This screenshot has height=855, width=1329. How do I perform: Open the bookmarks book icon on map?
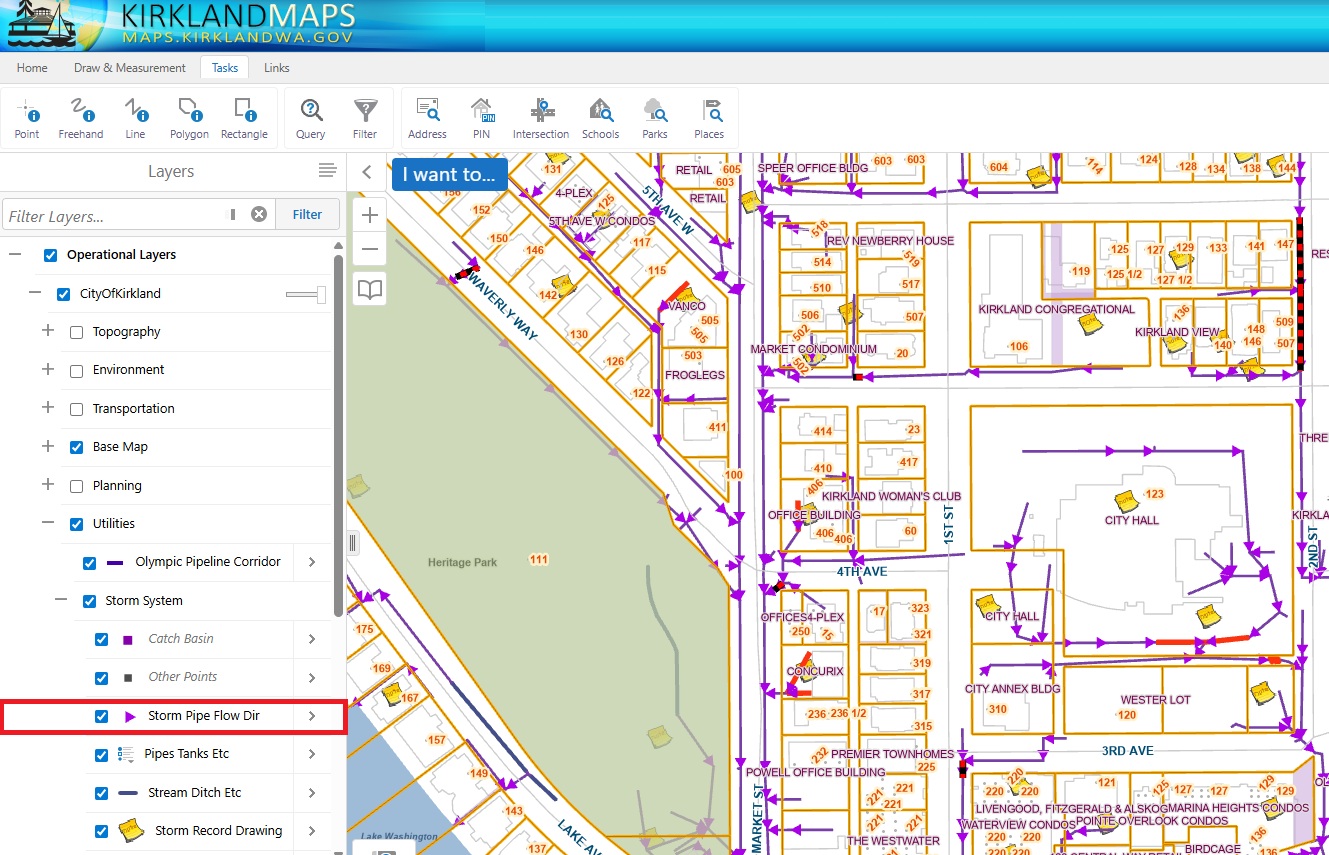[370, 290]
